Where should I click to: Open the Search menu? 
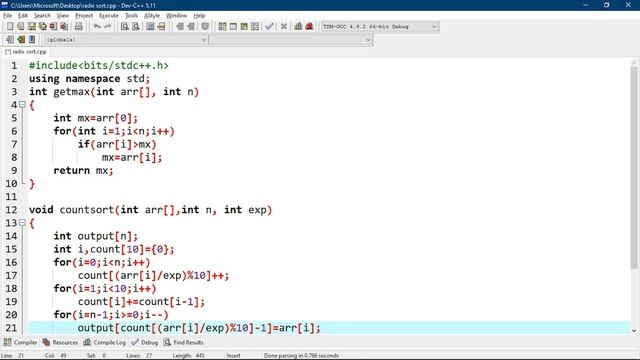(42, 16)
